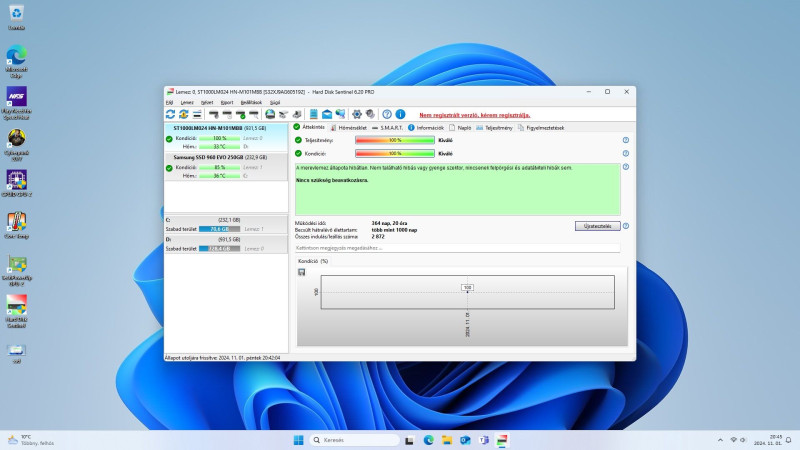Open the Riport menu
Screen dimensions: 800x450
pyautogui.click(x=227, y=103)
